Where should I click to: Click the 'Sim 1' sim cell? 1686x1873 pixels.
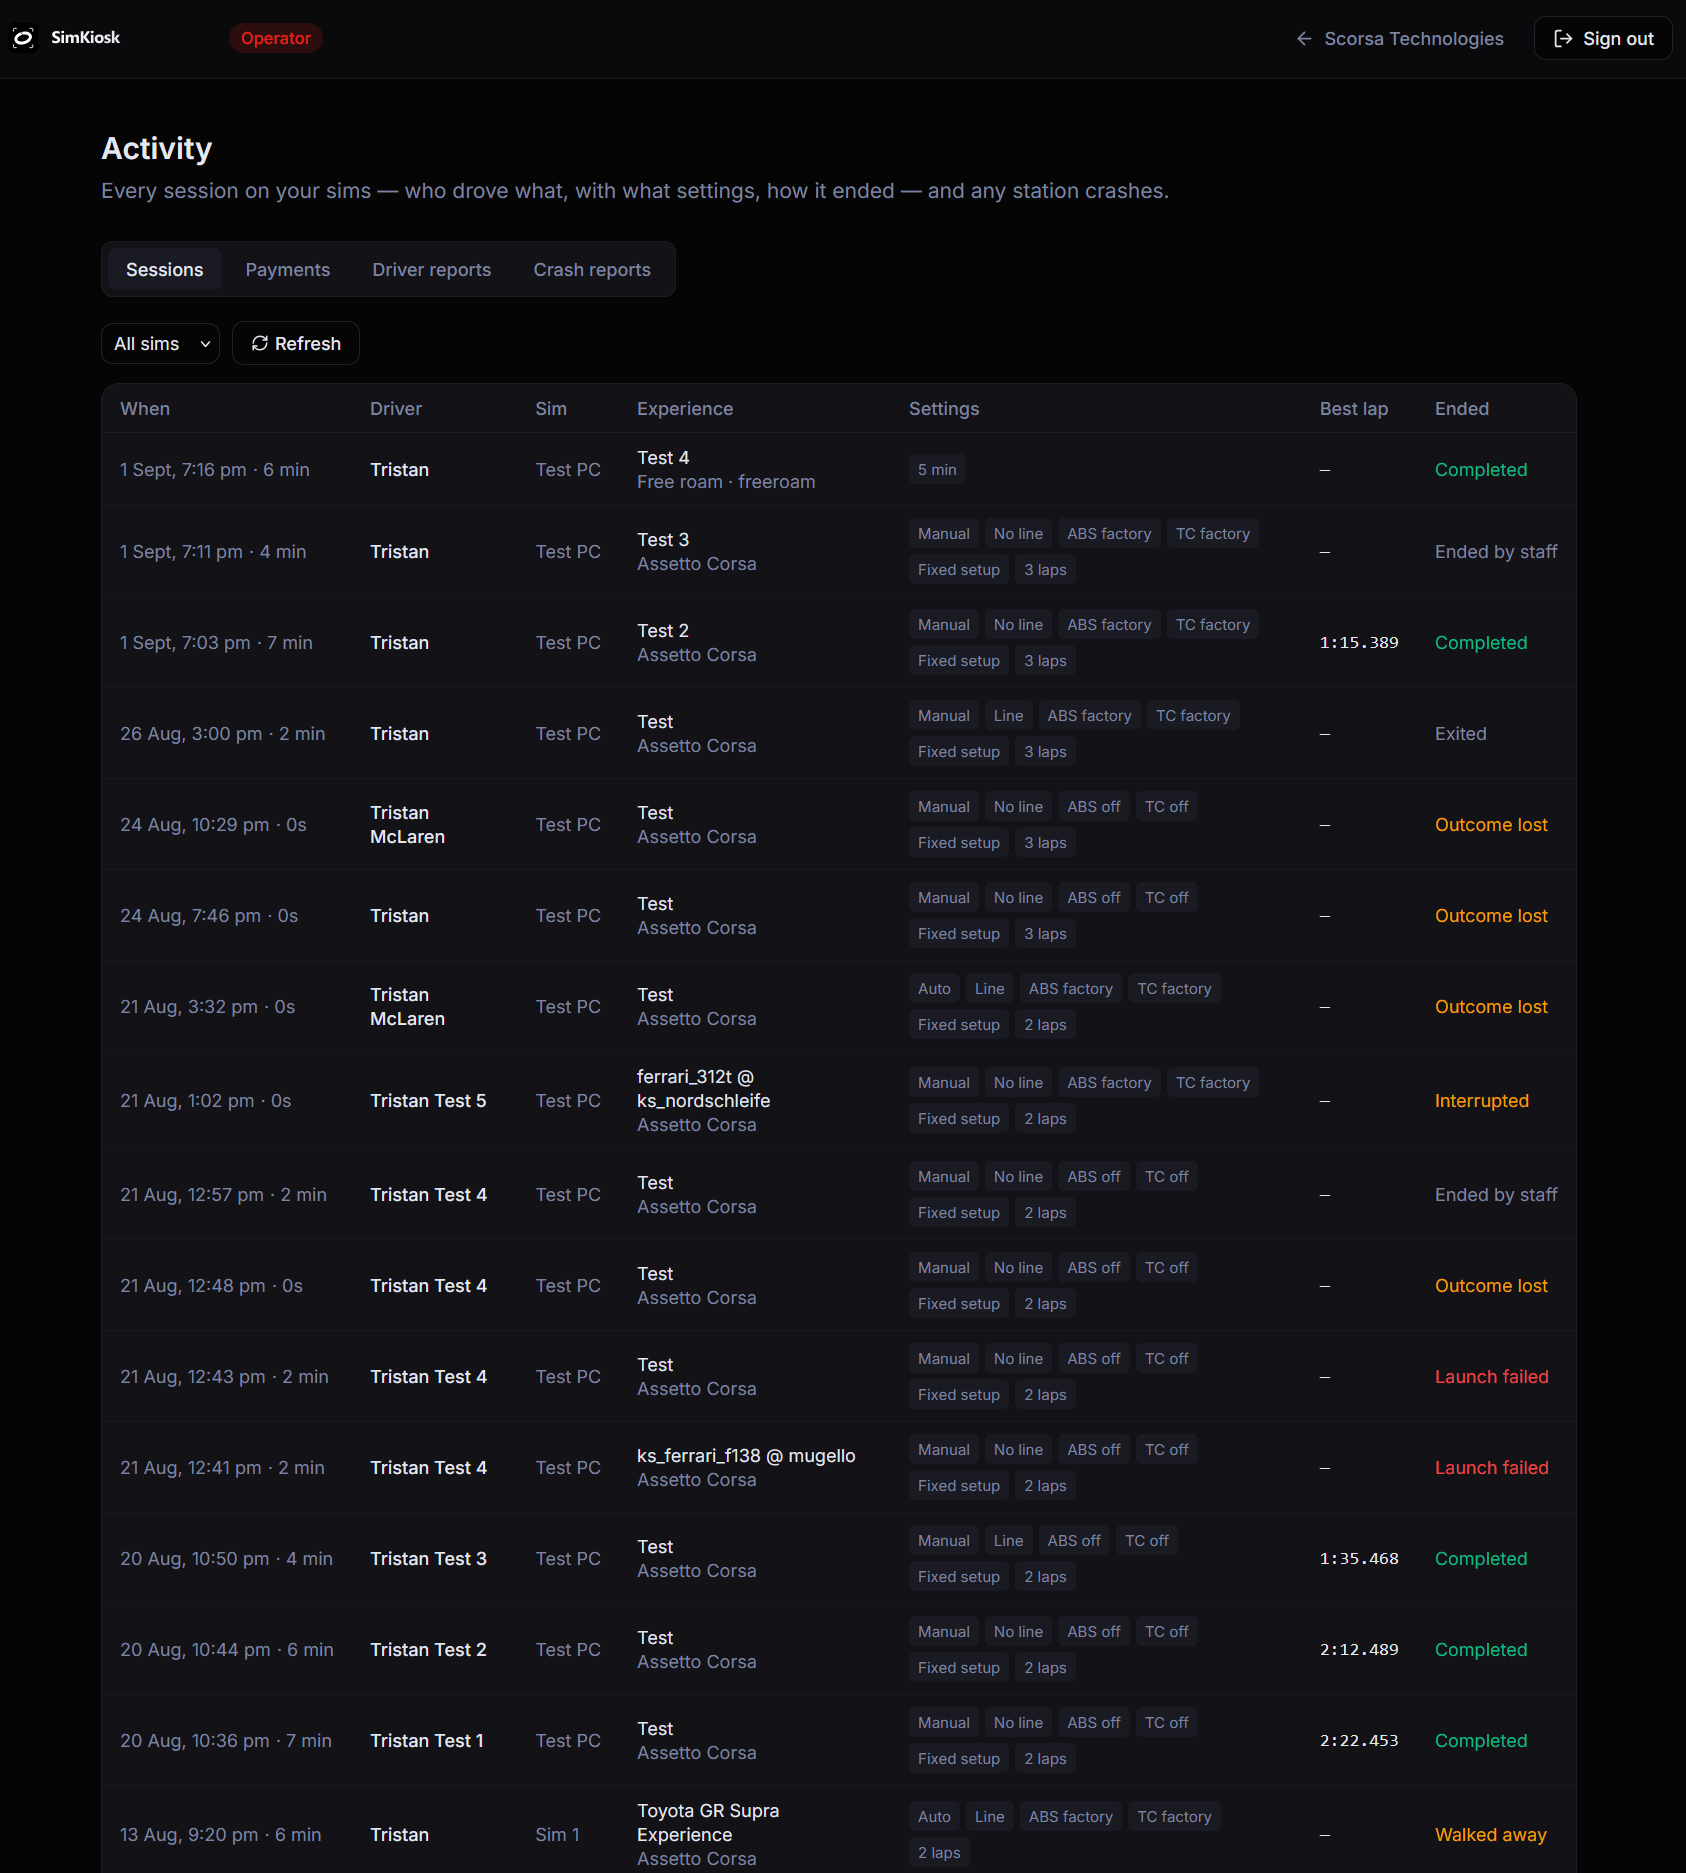click(x=557, y=1835)
